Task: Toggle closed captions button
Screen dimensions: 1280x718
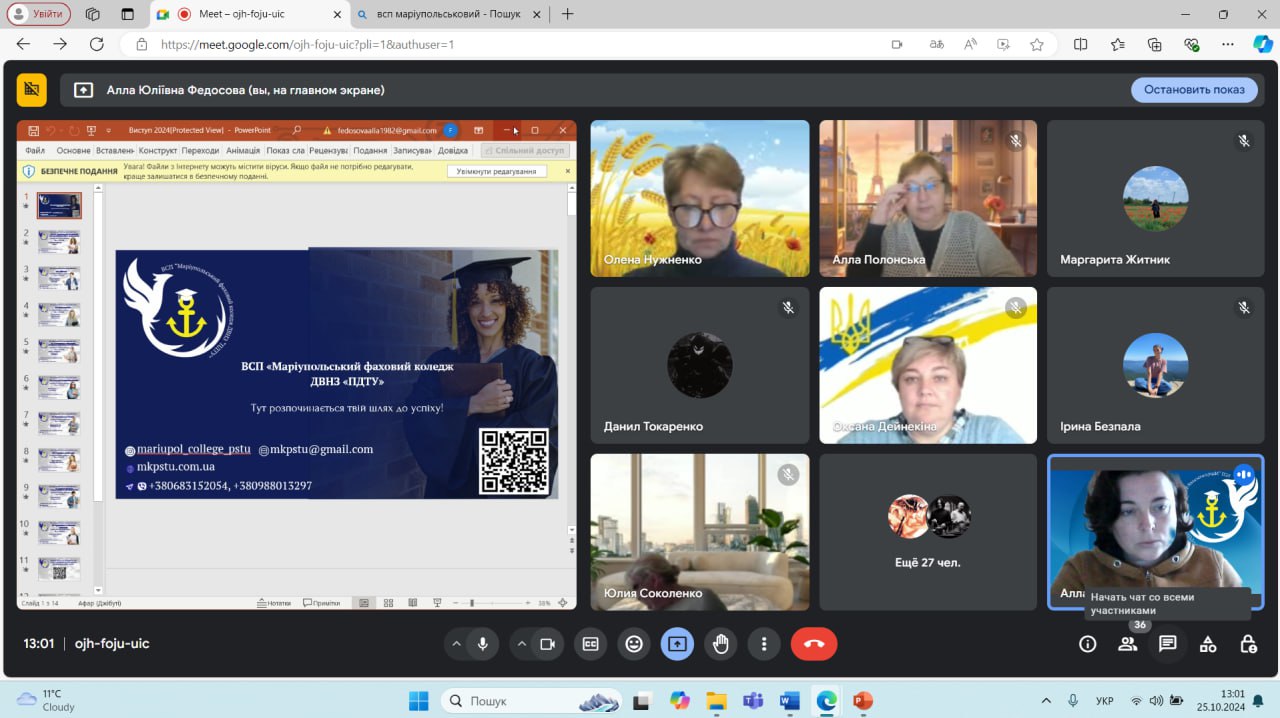Action: click(x=590, y=644)
